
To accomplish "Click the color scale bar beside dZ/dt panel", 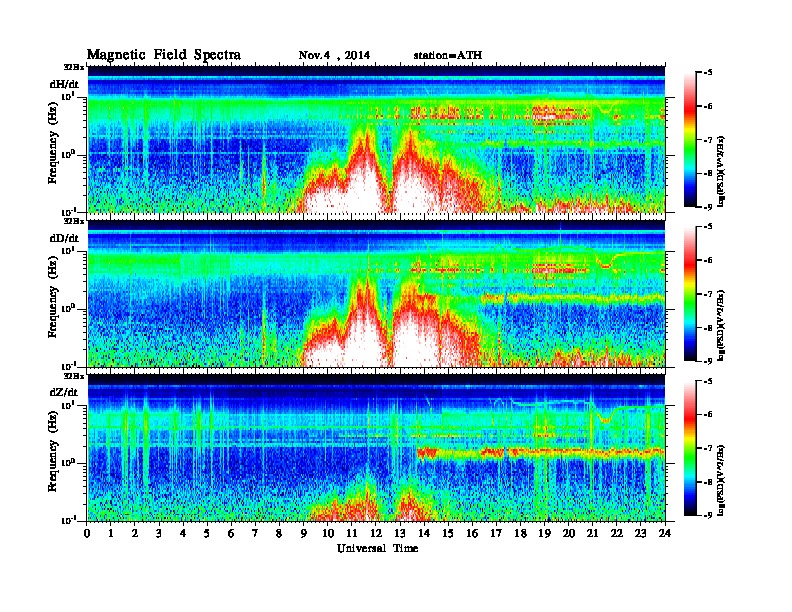I will tap(690, 448).
